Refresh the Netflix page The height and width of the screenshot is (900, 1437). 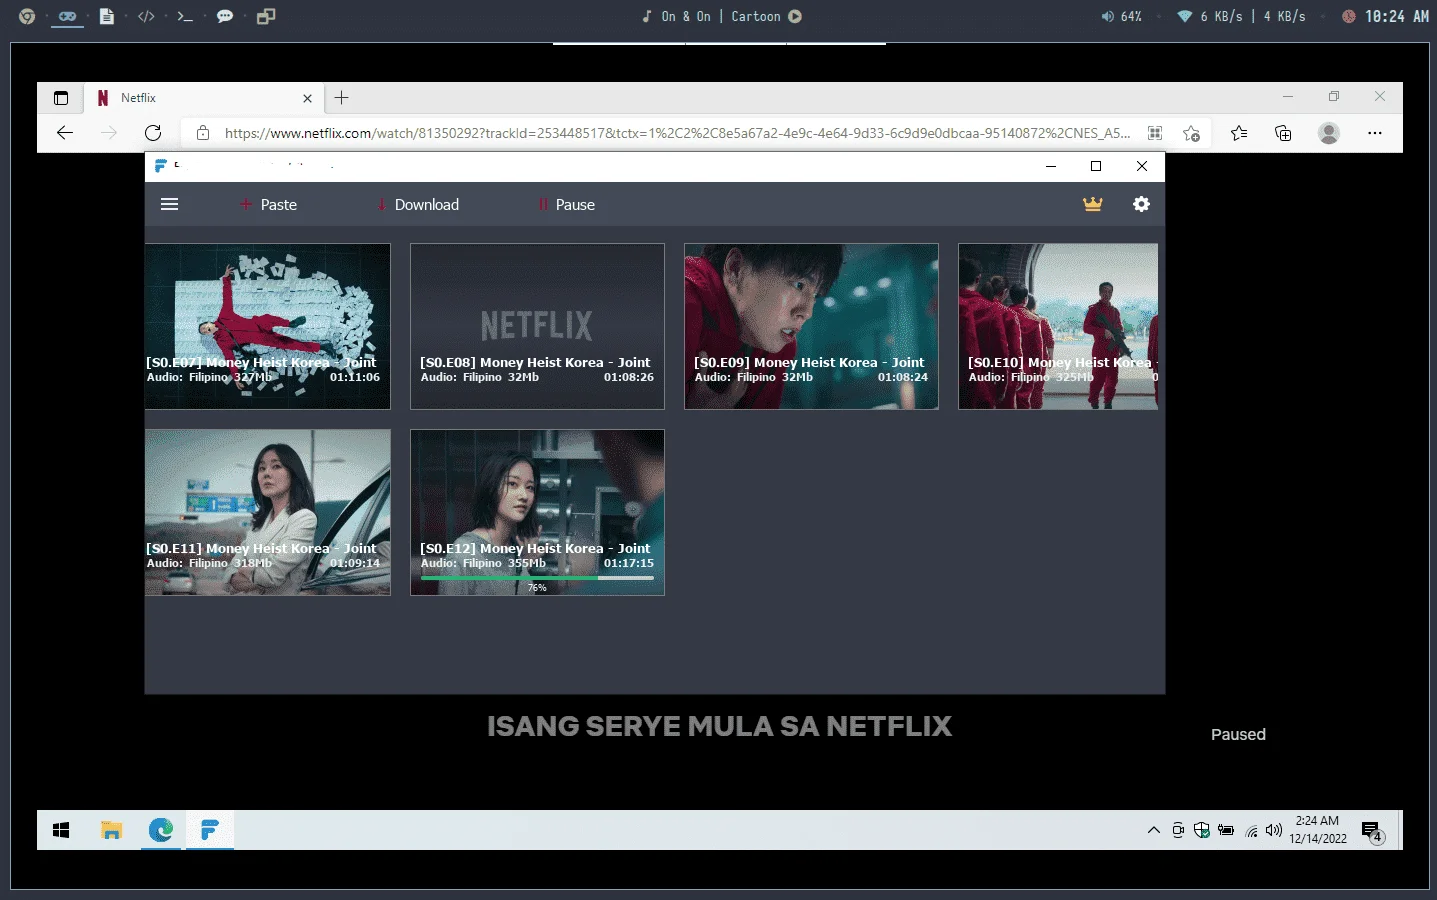[153, 133]
